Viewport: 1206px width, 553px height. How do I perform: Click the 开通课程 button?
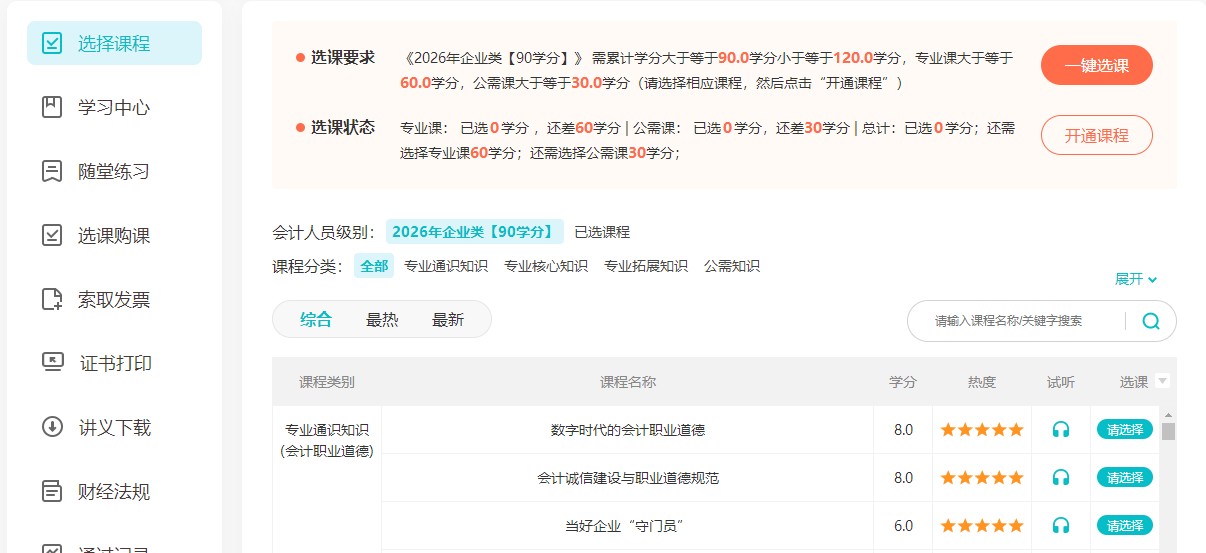pos(1097,135)
